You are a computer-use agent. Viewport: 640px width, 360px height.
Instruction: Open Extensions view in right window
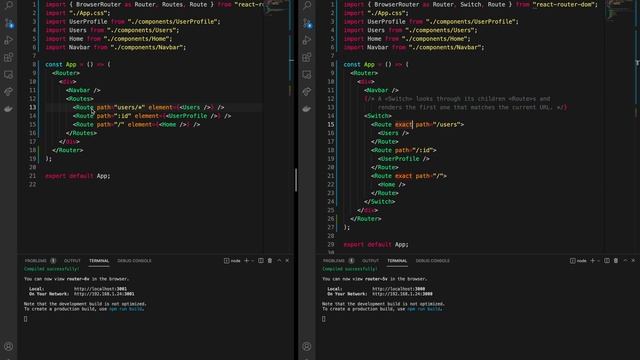click(x=307, y=57)
